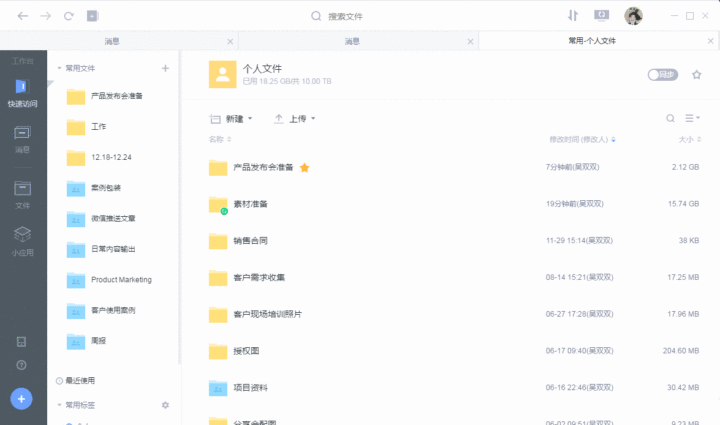The height and width of the screenshot is (425, 720).
Task: Open the 微信推送文章 shared folder
Action: (112, 218)
